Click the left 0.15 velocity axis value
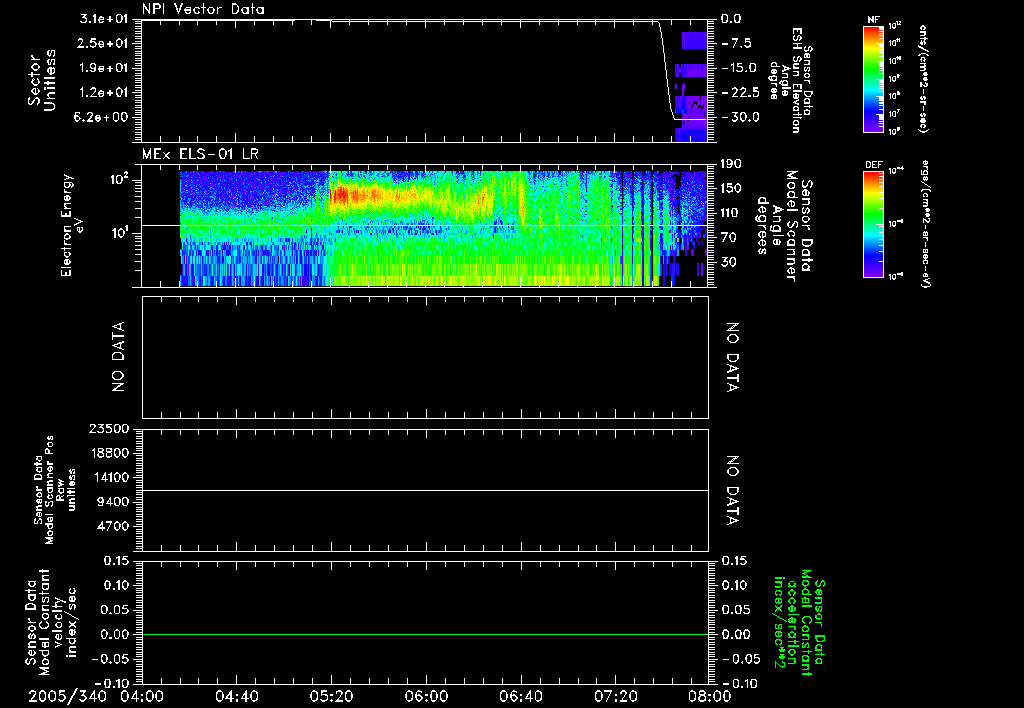The height and width of the screenshot is (708, 1024). pos(116,561)
